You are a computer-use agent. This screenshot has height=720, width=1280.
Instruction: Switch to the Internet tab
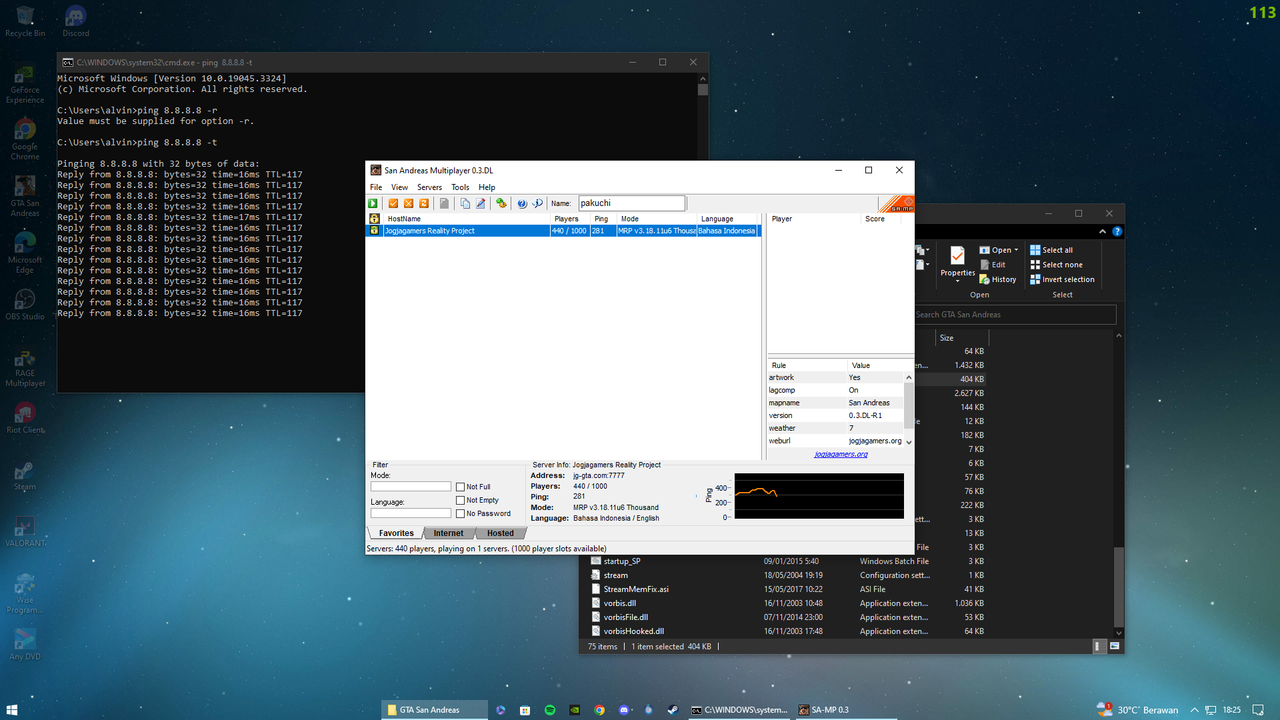[x=448, y=533]
